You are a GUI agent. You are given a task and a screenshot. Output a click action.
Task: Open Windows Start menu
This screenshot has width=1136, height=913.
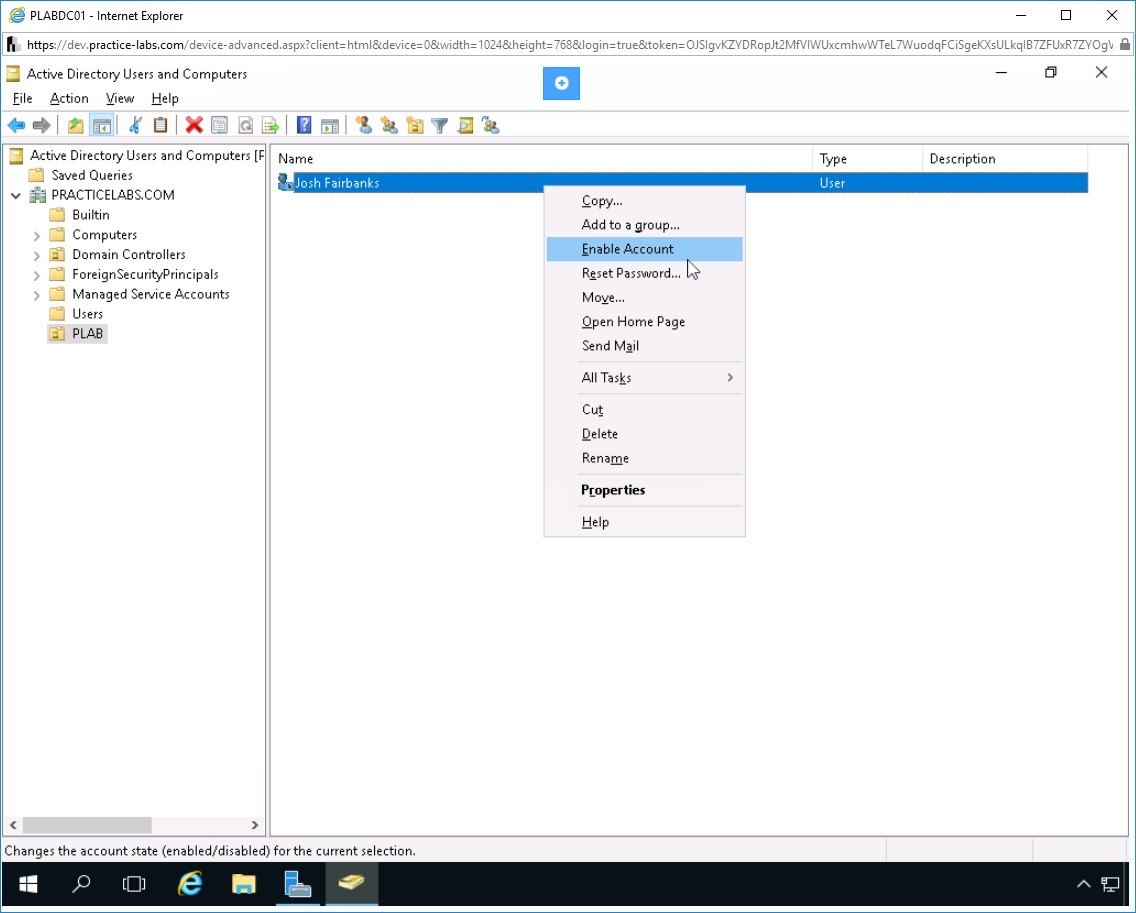tap(28, 883)
